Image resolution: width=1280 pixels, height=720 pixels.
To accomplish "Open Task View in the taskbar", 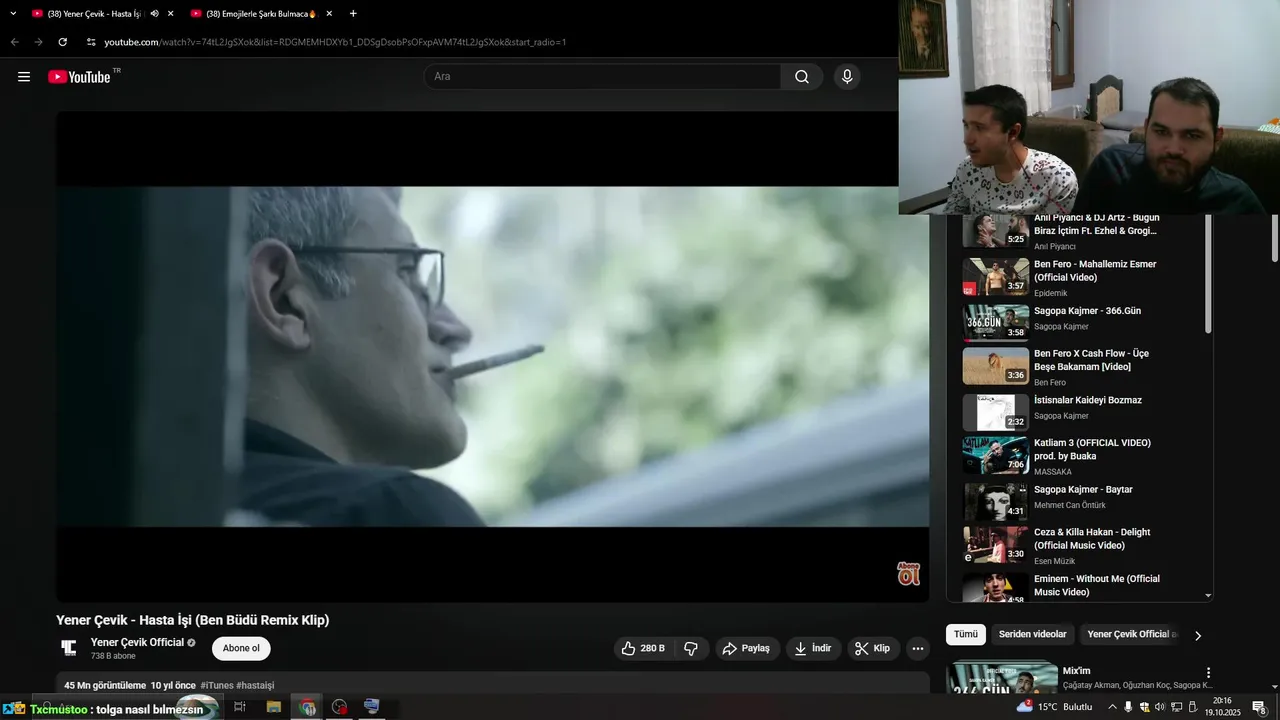I will (240, 707).
